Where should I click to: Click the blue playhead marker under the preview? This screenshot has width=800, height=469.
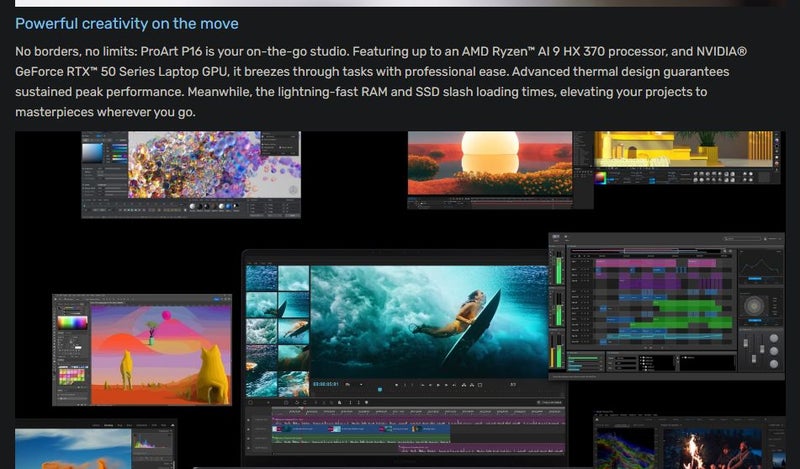[379, 389]
